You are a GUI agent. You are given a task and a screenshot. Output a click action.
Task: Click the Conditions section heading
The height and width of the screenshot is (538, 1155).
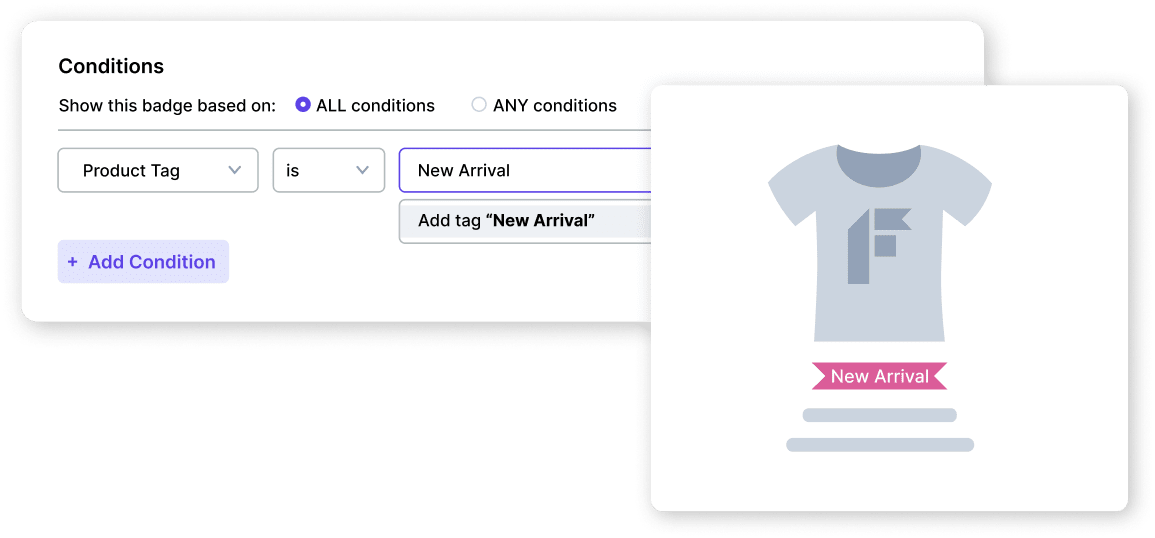[111, 67]
